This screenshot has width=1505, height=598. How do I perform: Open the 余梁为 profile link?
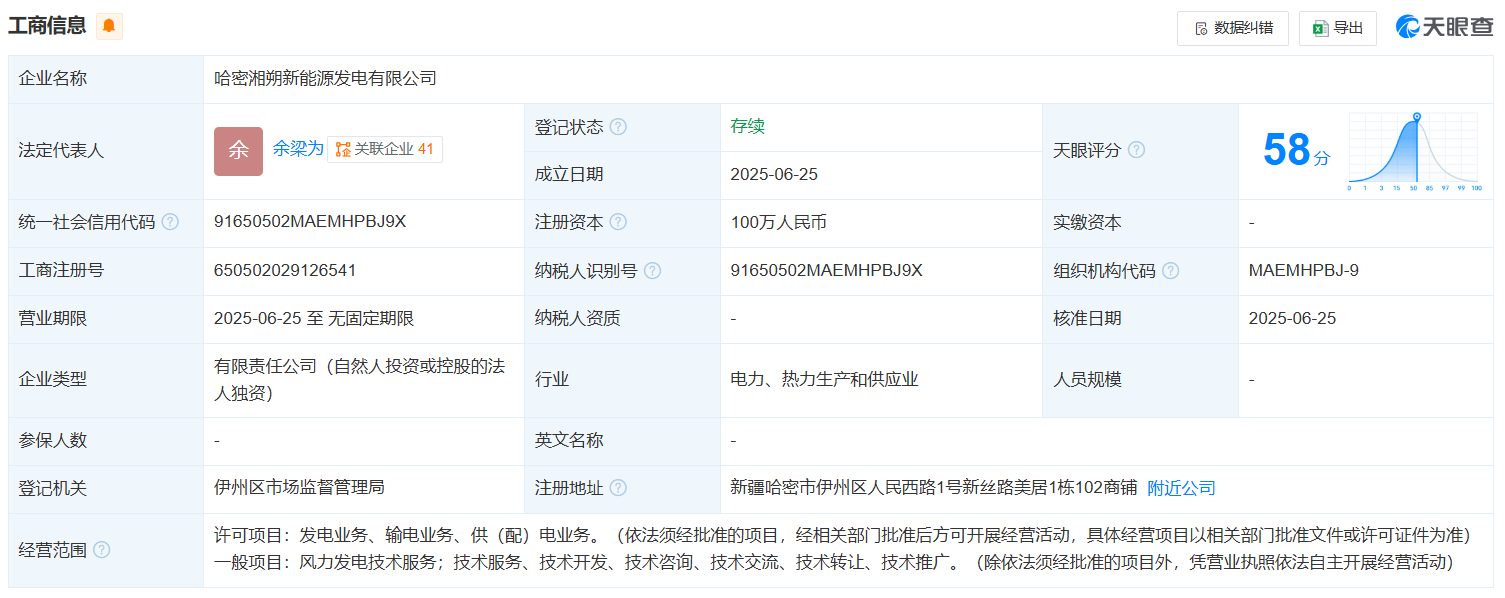298,149
